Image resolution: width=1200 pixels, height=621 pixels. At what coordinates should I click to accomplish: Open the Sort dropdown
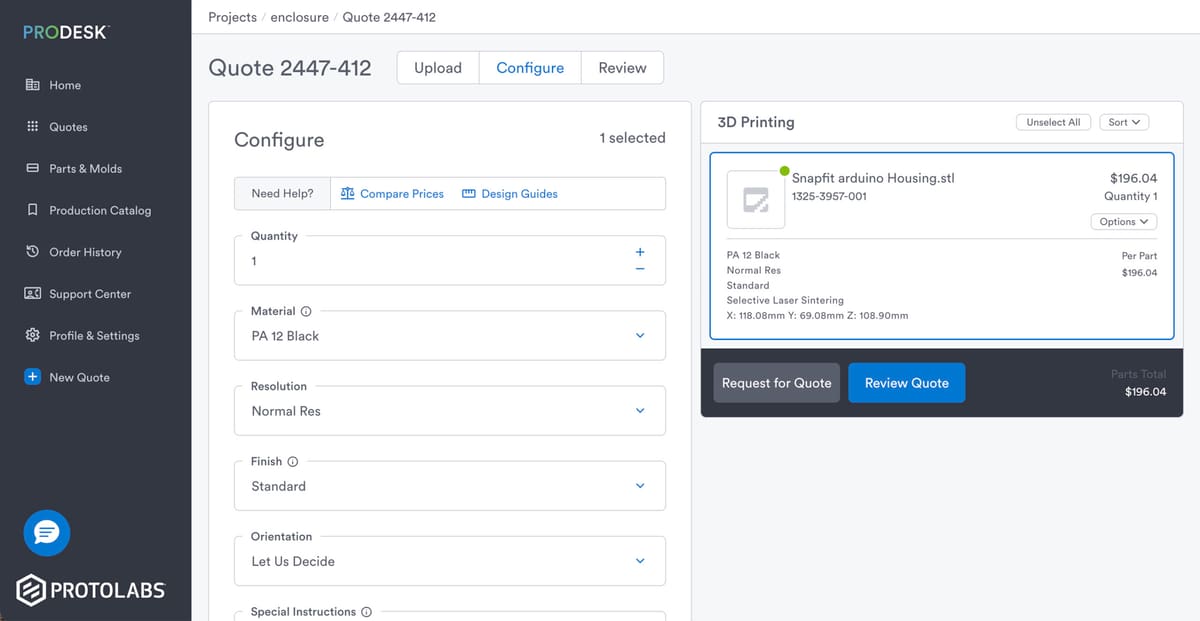[x=1124, y=122]
